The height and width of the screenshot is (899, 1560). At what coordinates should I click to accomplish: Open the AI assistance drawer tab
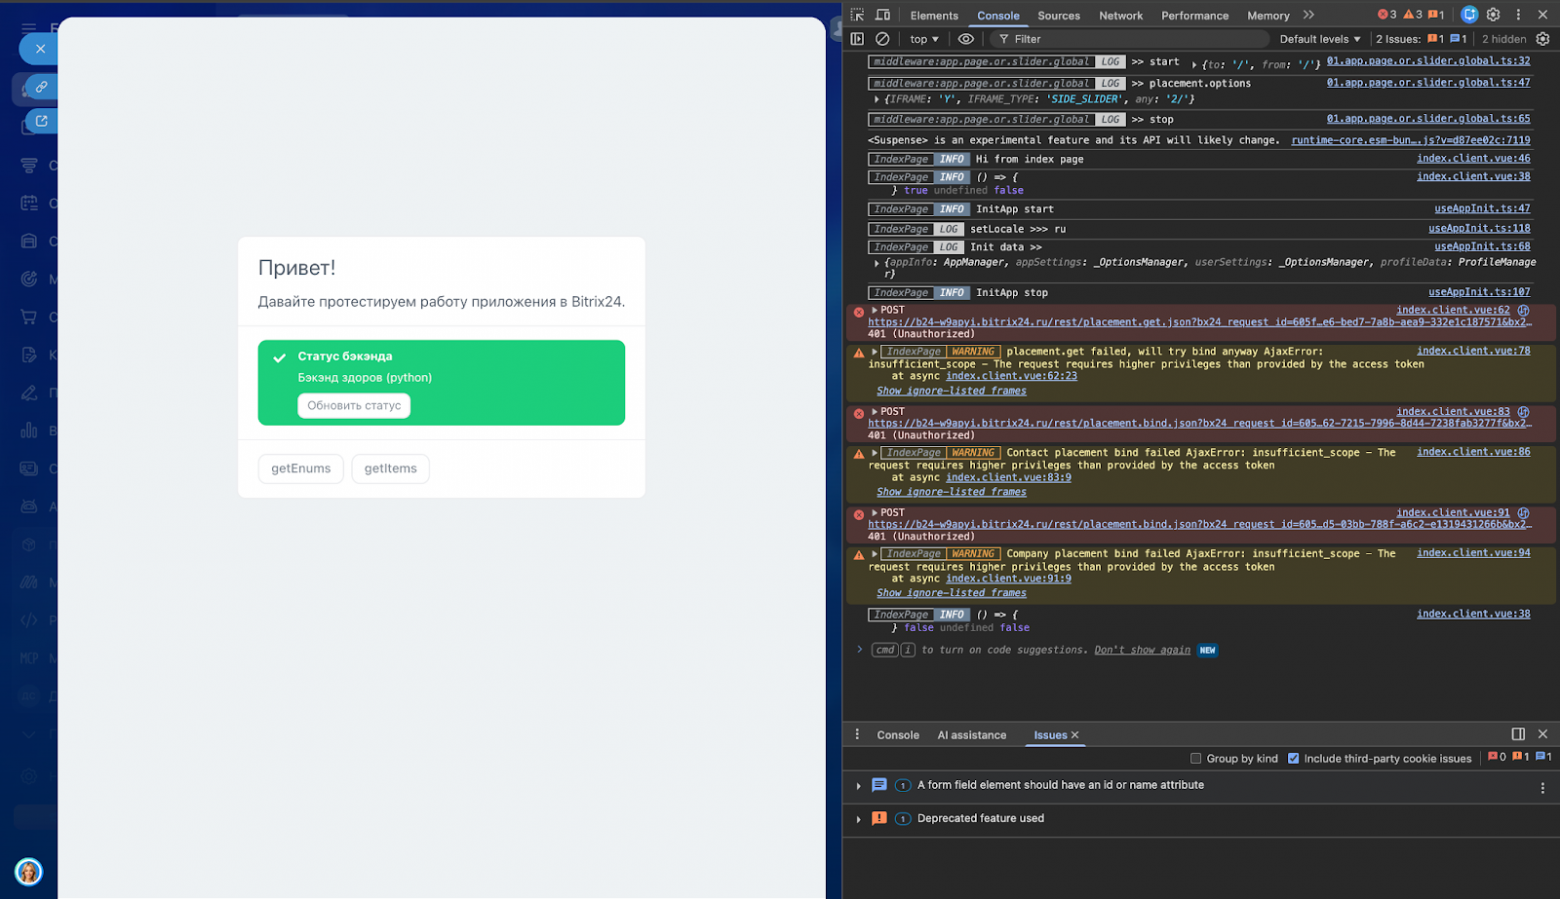(x=971, y=735)
